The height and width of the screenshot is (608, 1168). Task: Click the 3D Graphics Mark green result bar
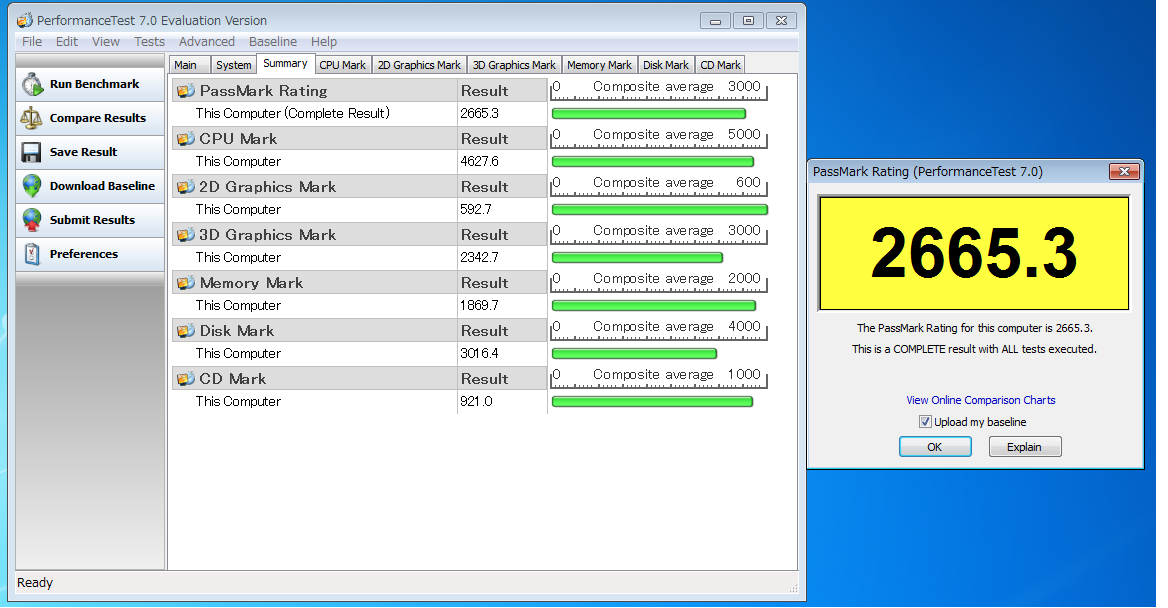[x=637, y=258]
